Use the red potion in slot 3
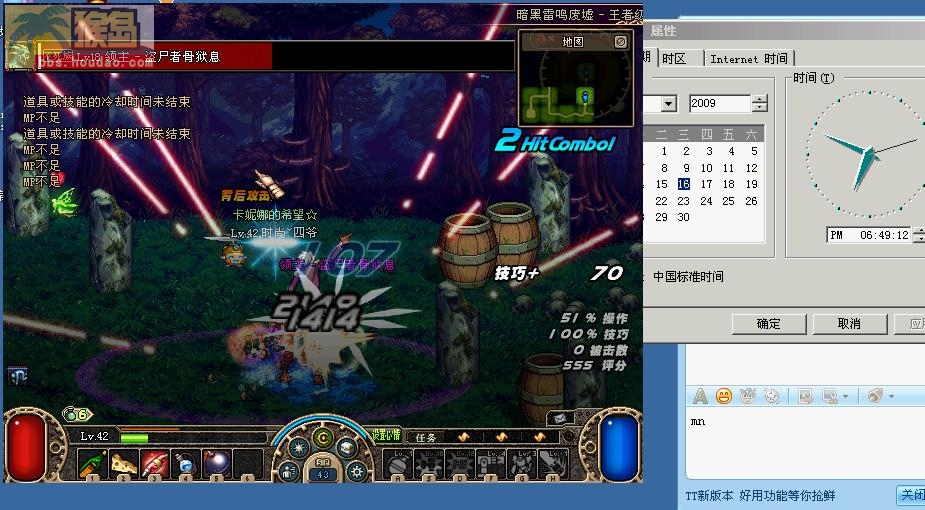Viewport: 925px width, 510px height. tap(155, 464)
